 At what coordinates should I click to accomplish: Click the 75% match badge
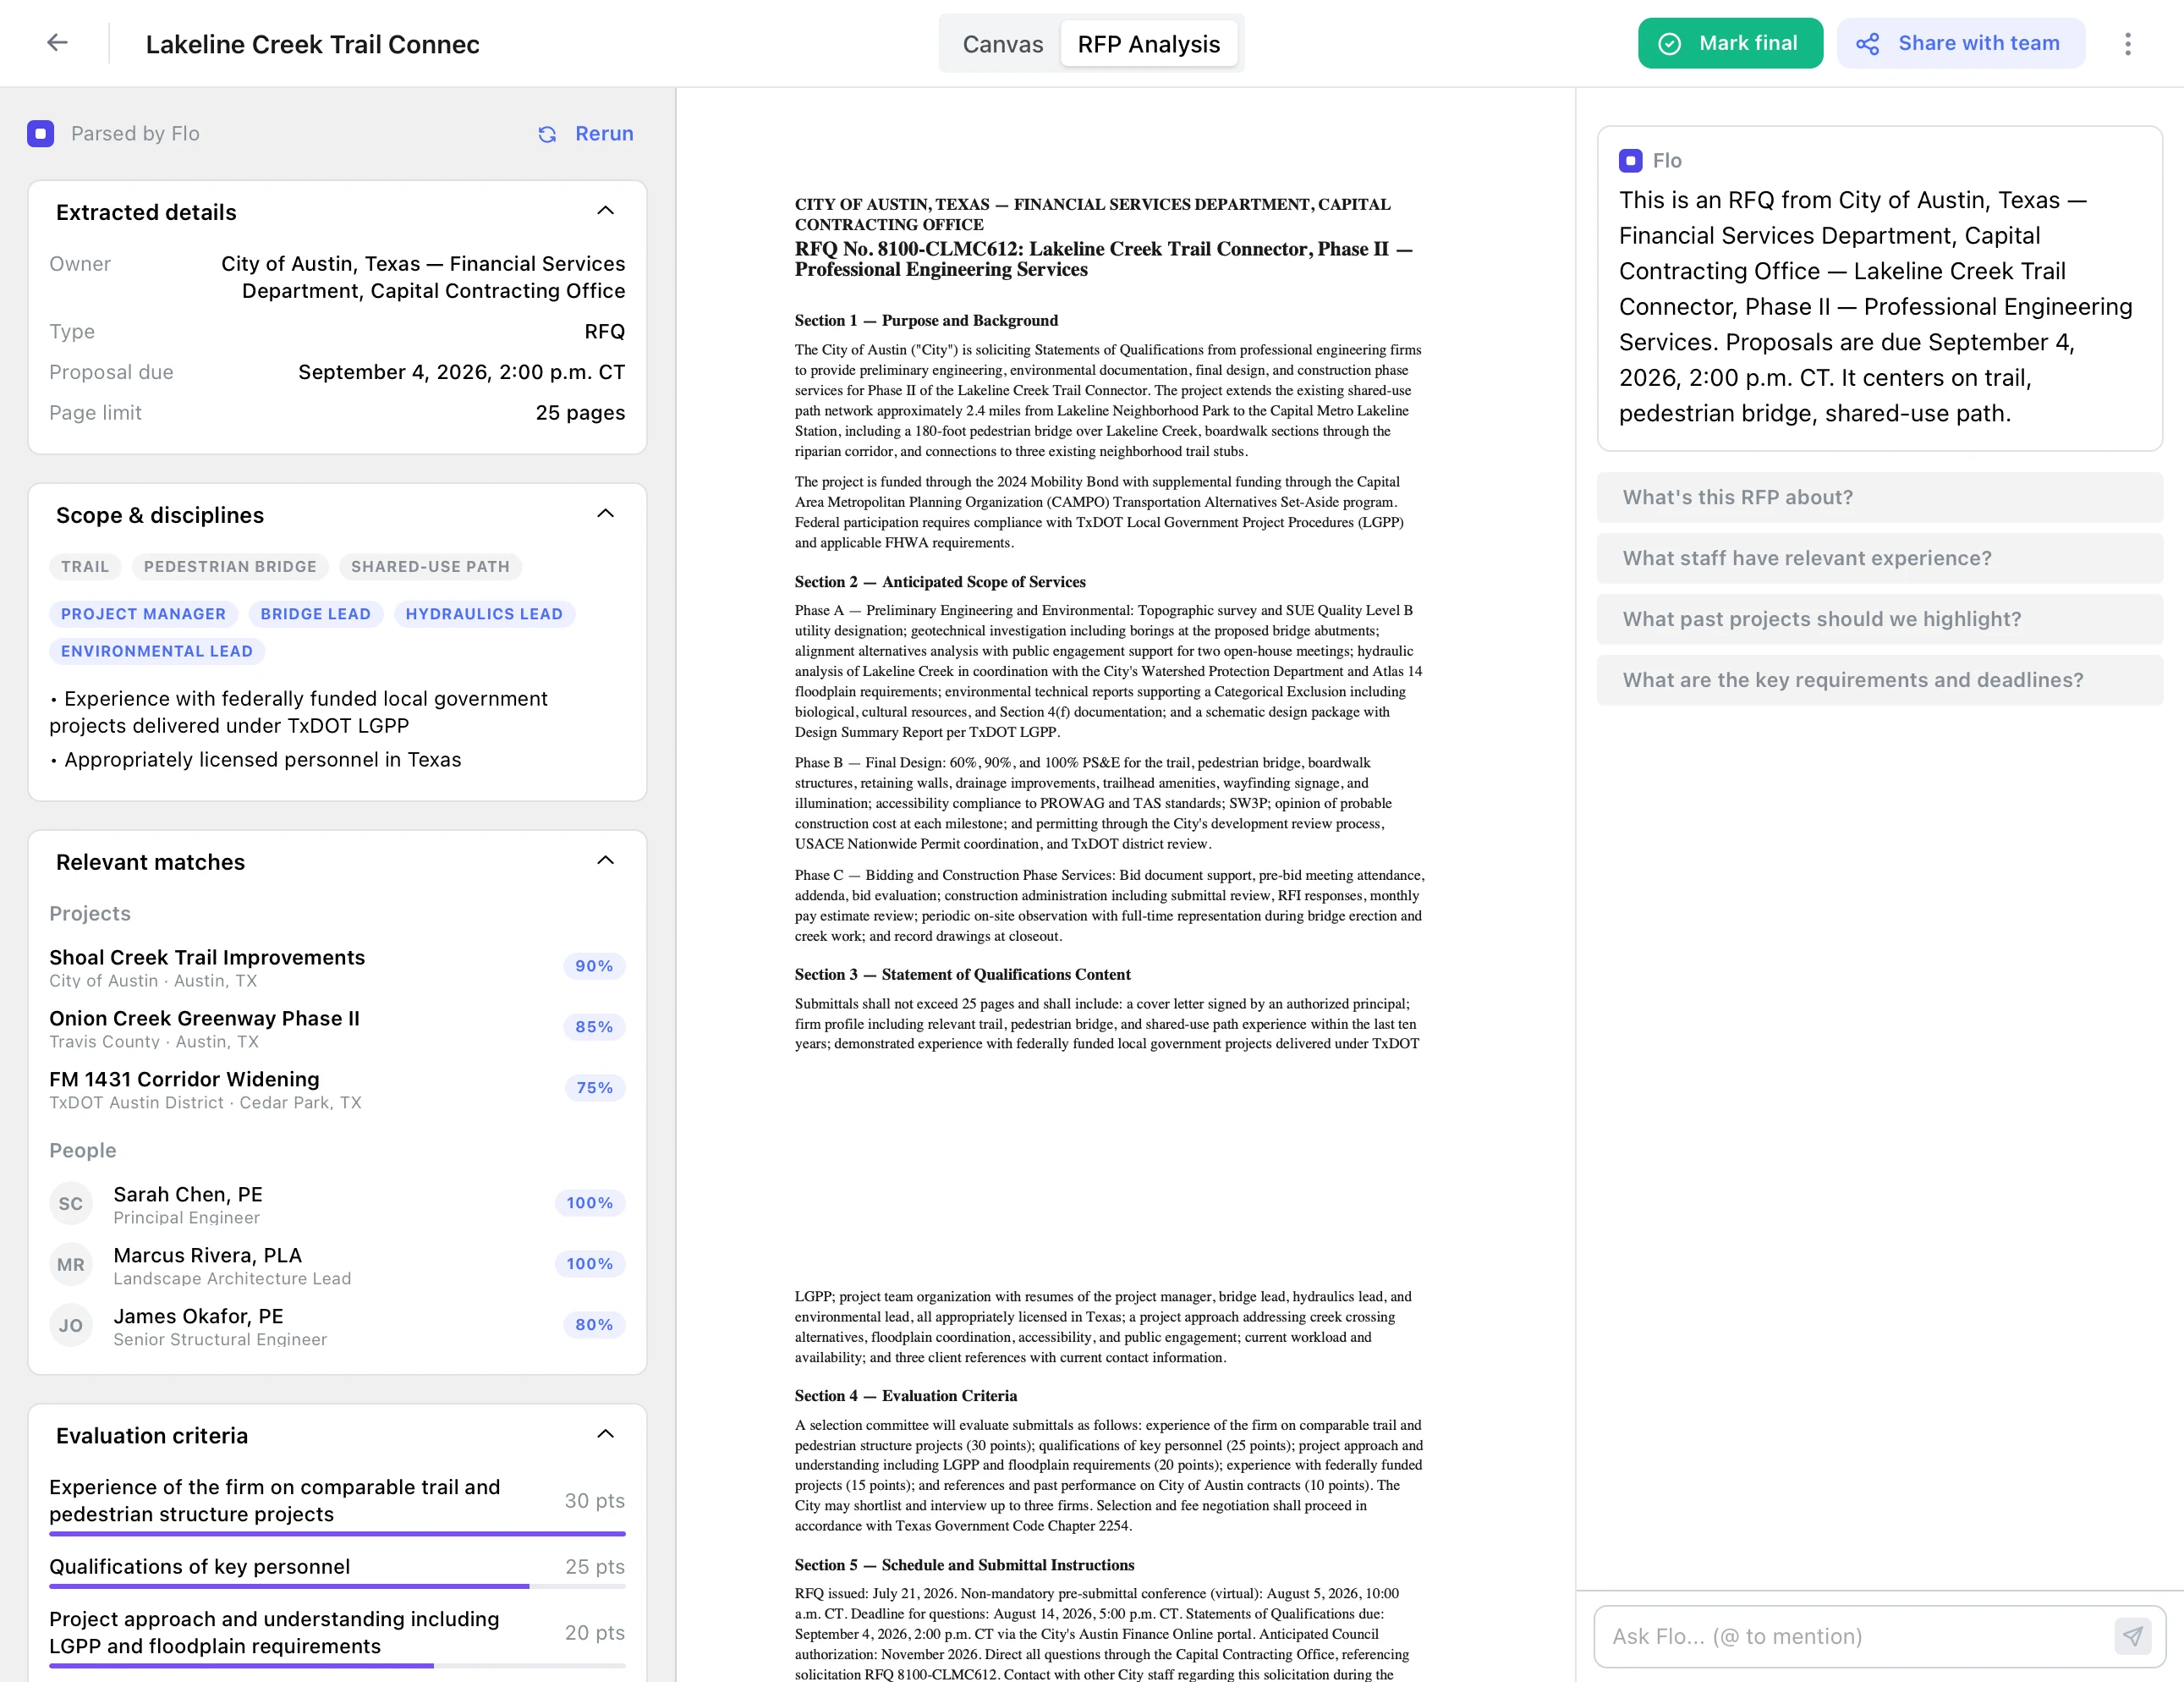point(594,1088)
